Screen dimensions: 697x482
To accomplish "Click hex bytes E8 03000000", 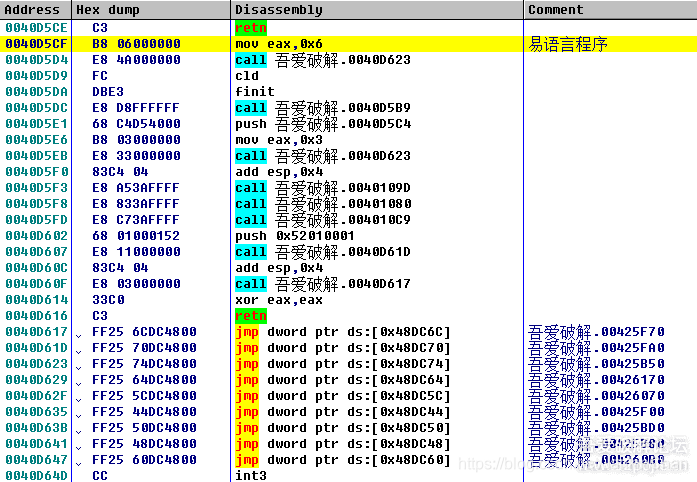I will [136, 284].
